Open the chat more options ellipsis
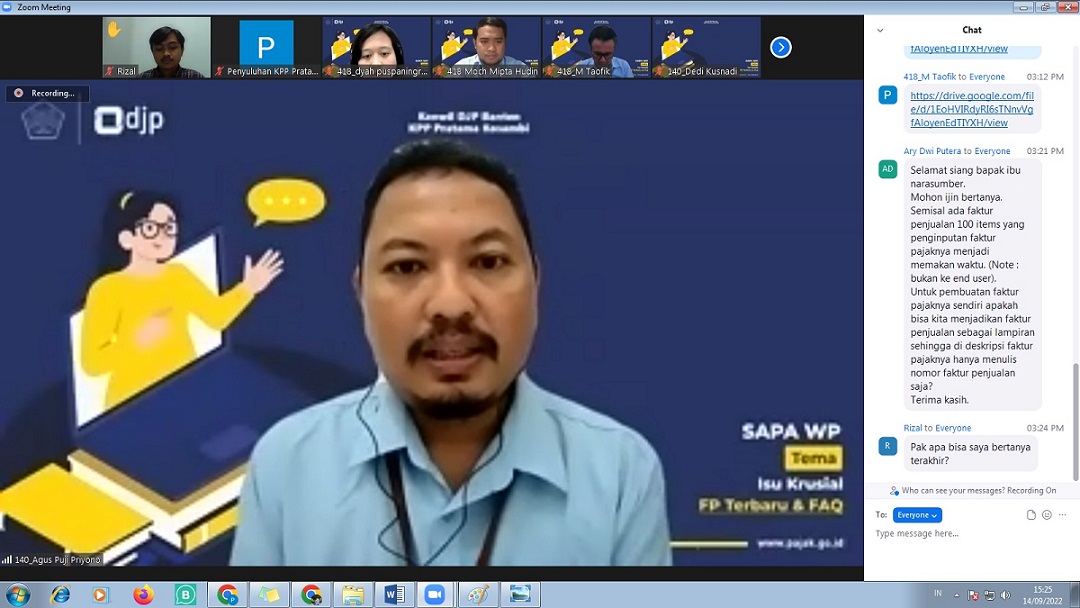The height and width of the screenshot is (608, 1080). 1062,515
